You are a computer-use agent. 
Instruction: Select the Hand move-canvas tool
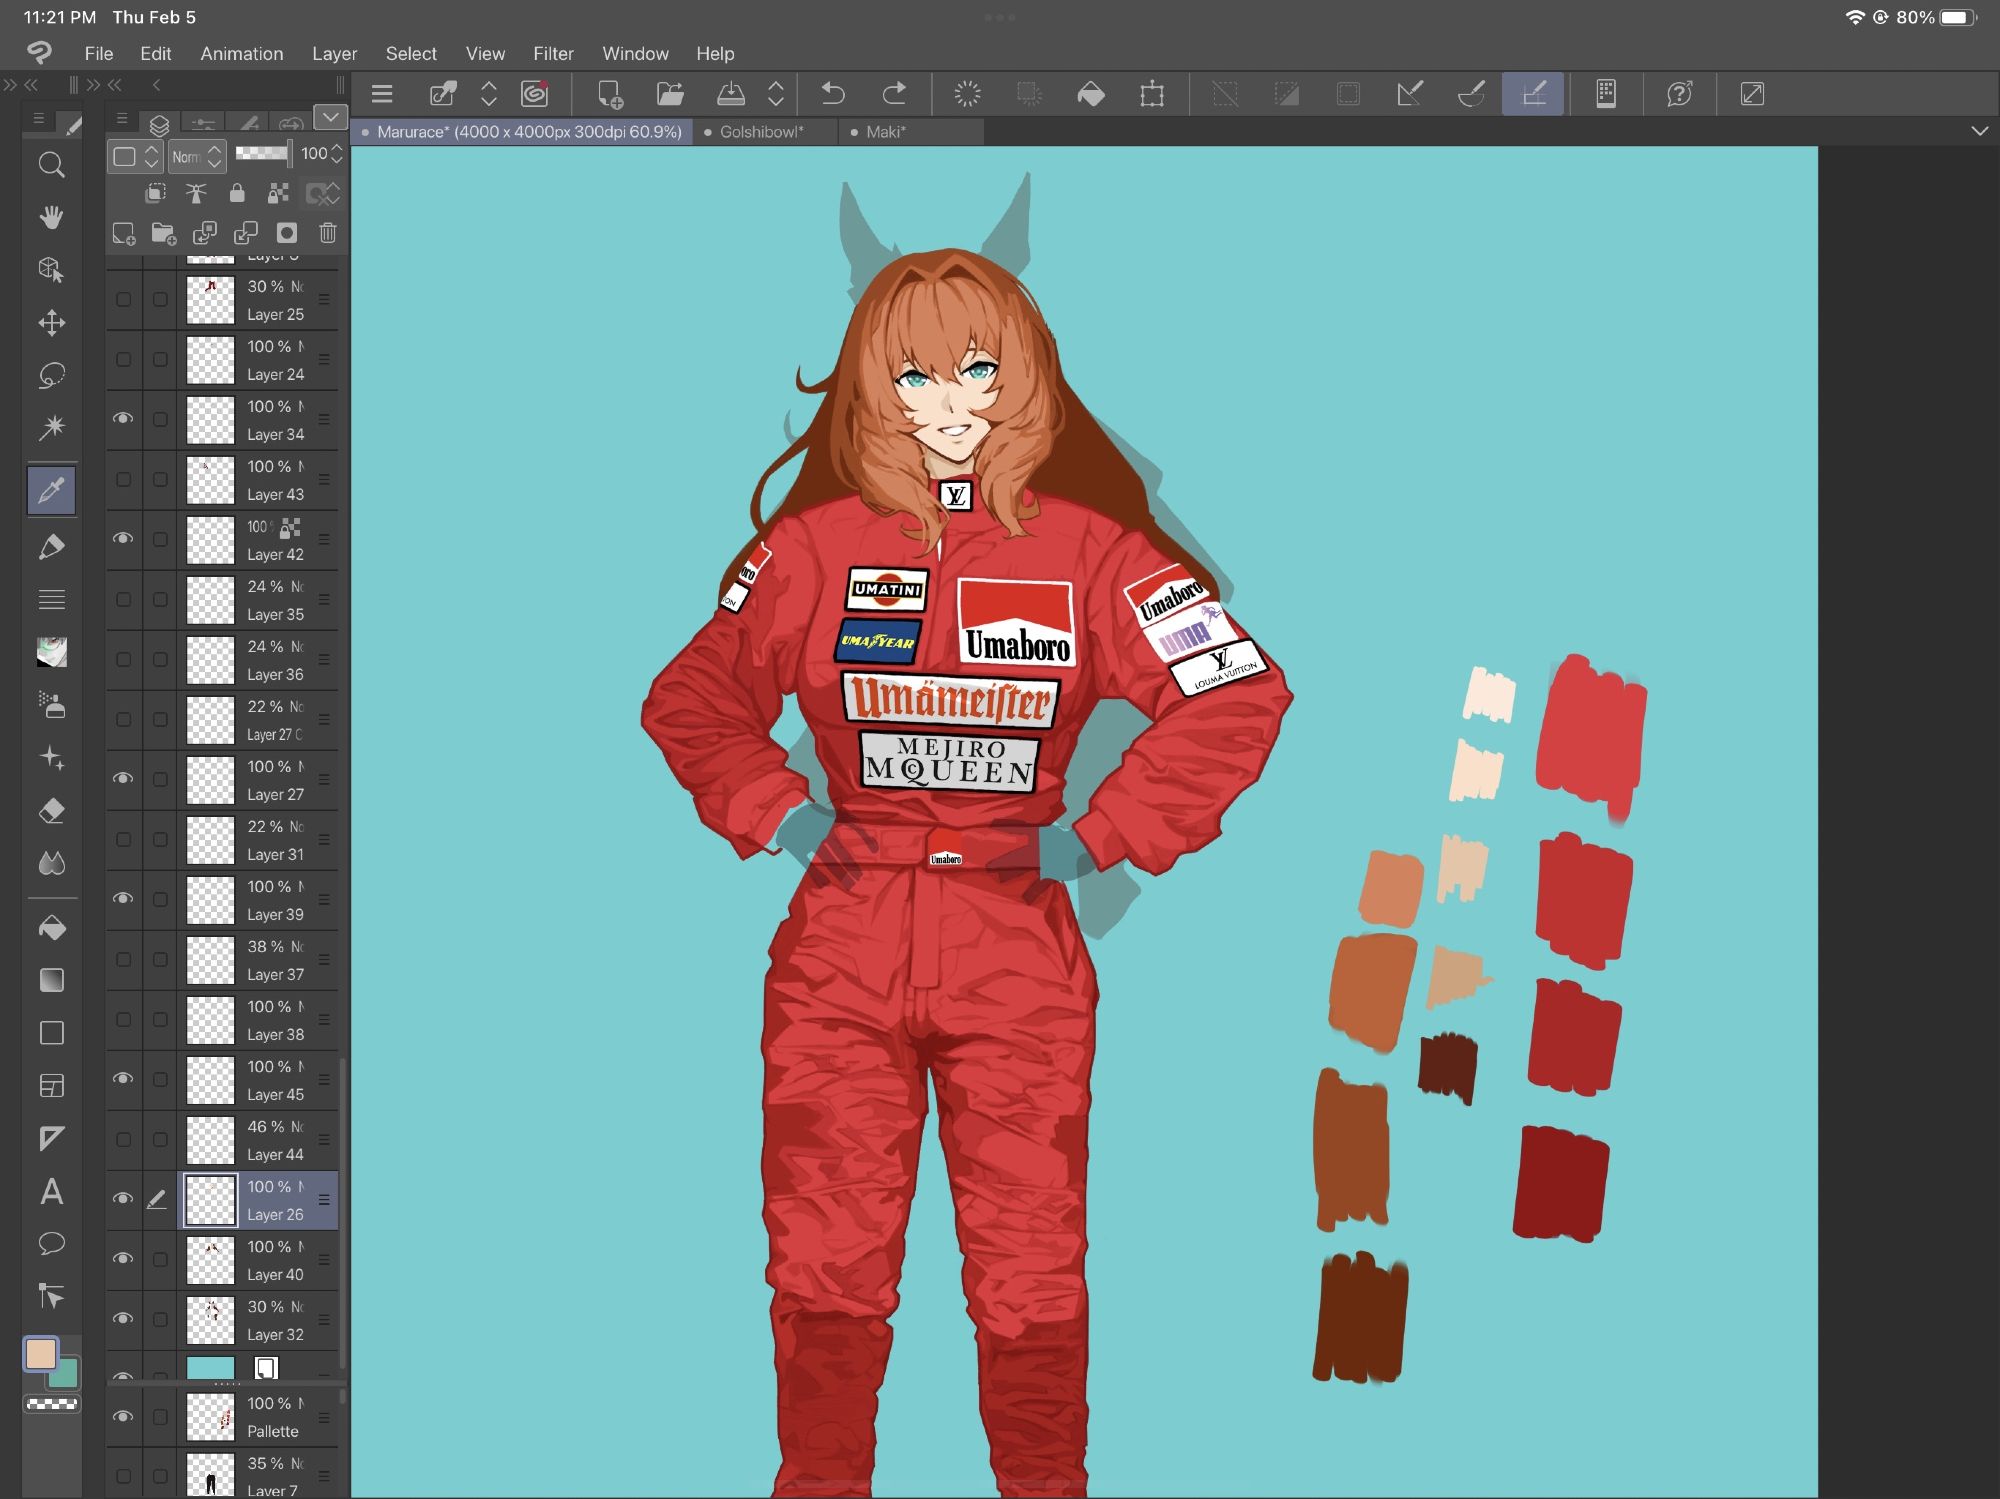click(51, 217)
